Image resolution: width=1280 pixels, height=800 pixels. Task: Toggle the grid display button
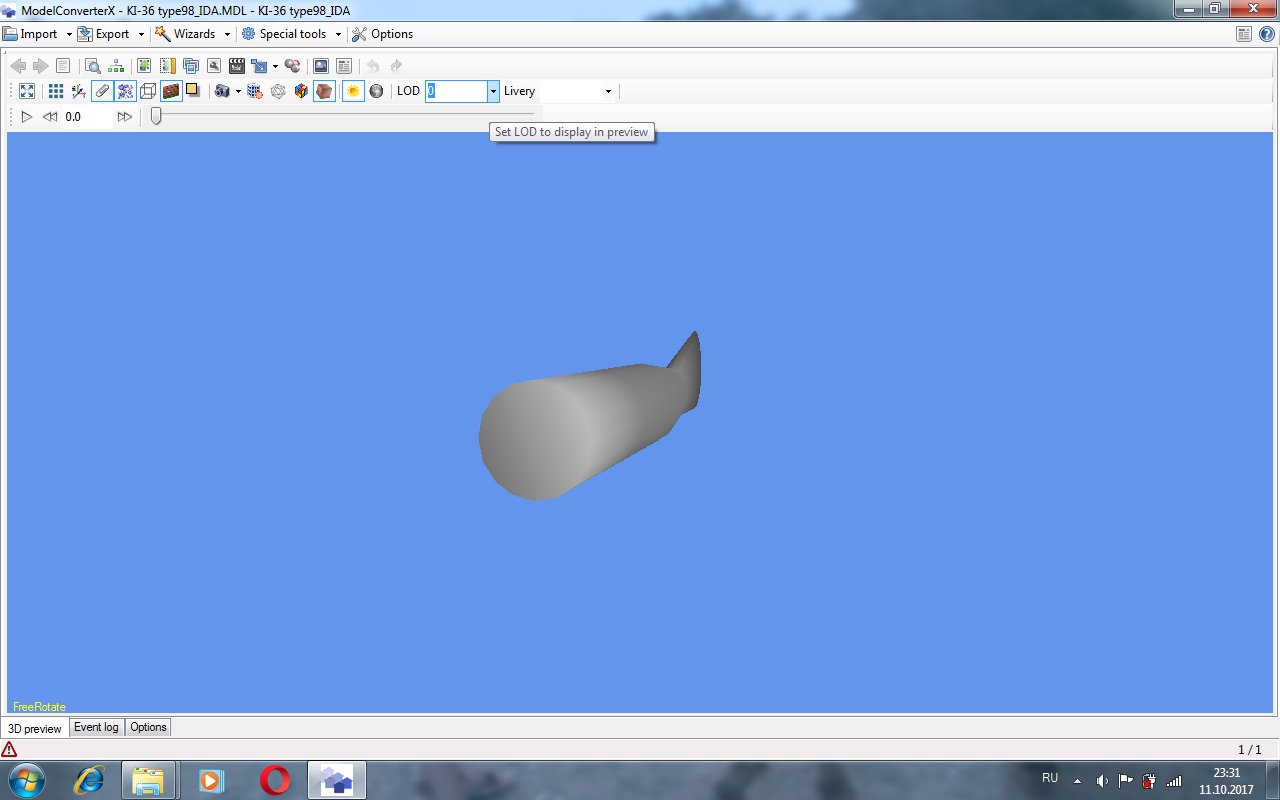[56, 91]
